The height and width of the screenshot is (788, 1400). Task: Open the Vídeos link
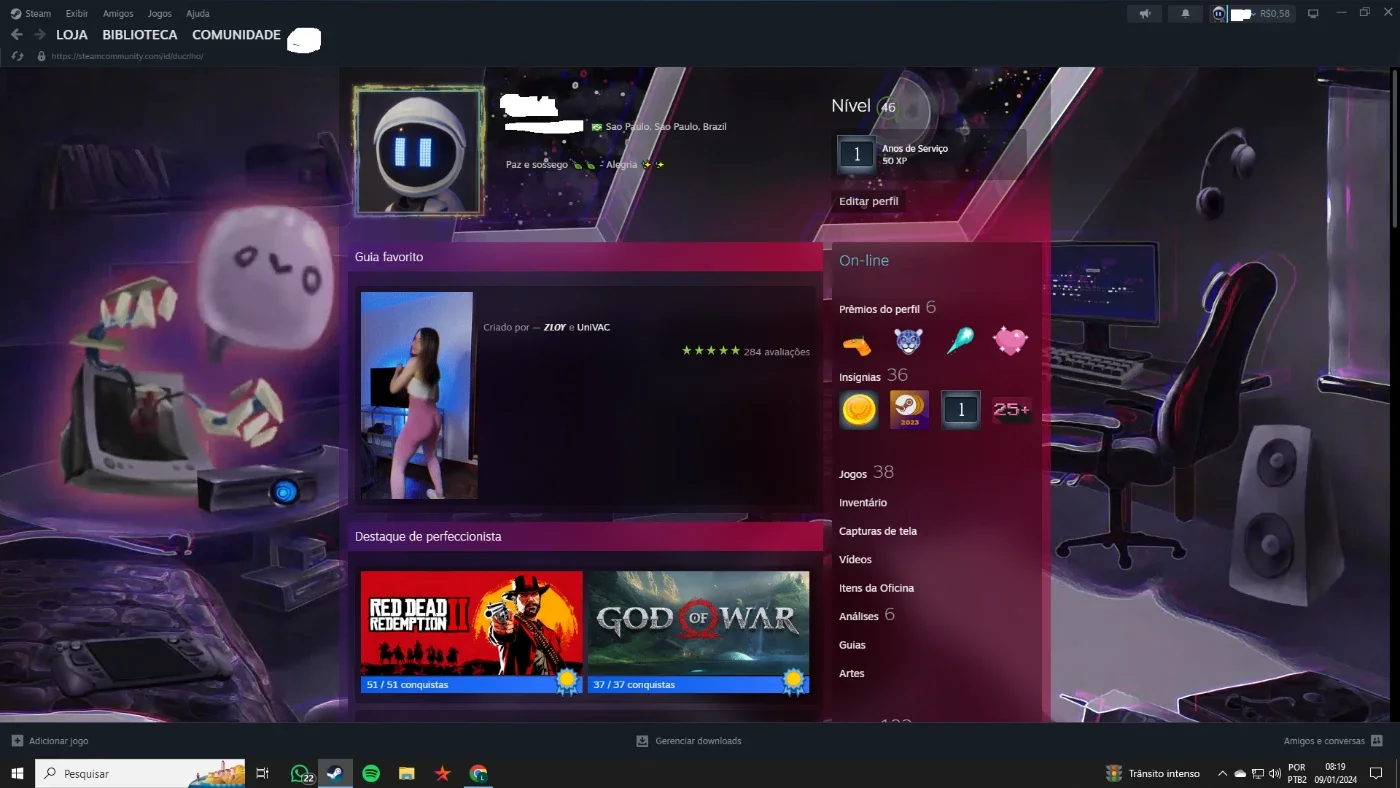coord(855,560)
